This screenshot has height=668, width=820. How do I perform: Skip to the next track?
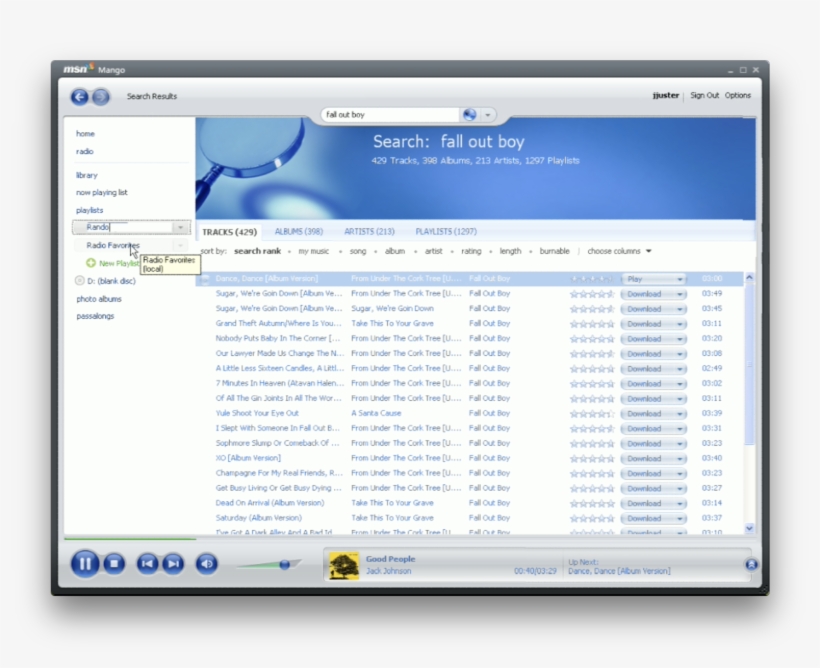[173, 564]
